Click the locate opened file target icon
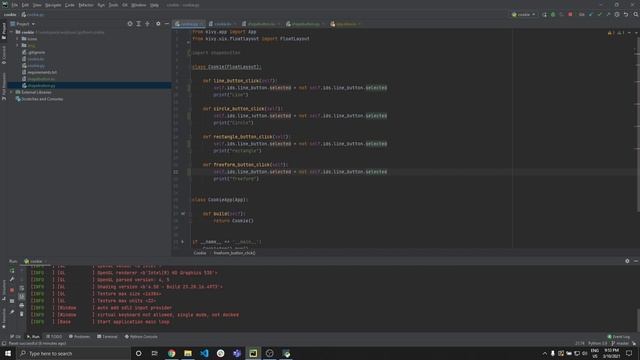The height and width of the screenshot is (360, 640). click(x=130, y=24)
